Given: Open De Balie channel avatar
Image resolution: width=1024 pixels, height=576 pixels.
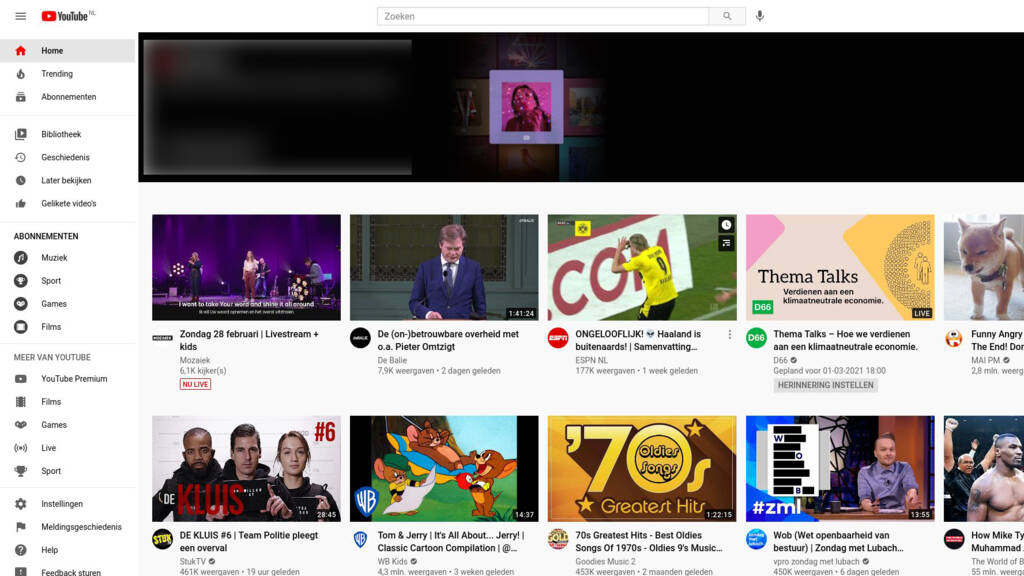Looking at the screenshot, I should (x=360, y=338).
